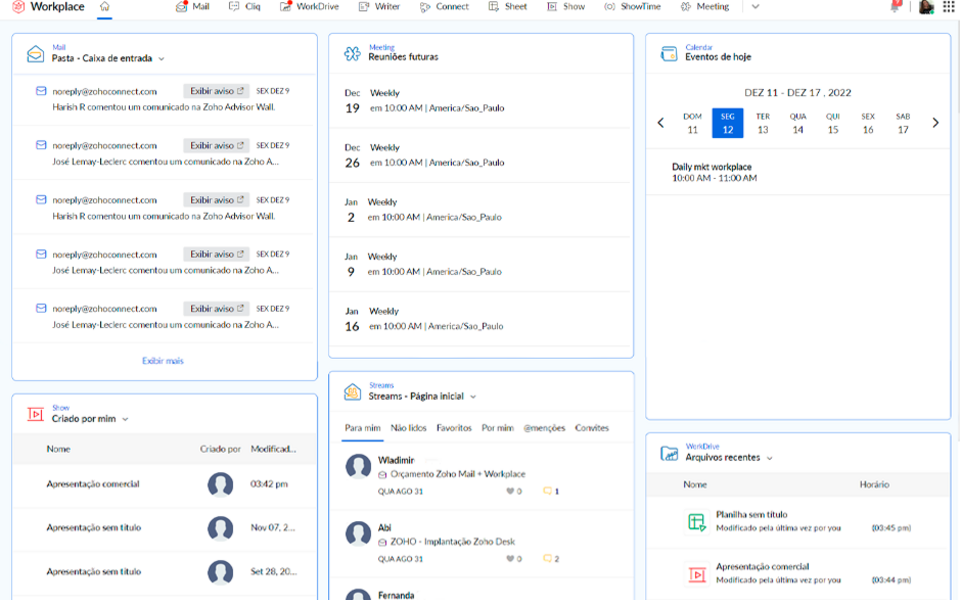This screenshot has height=600, width=960.
Task: Launch Writer from the top bar
Action: [x=379, y=7]
